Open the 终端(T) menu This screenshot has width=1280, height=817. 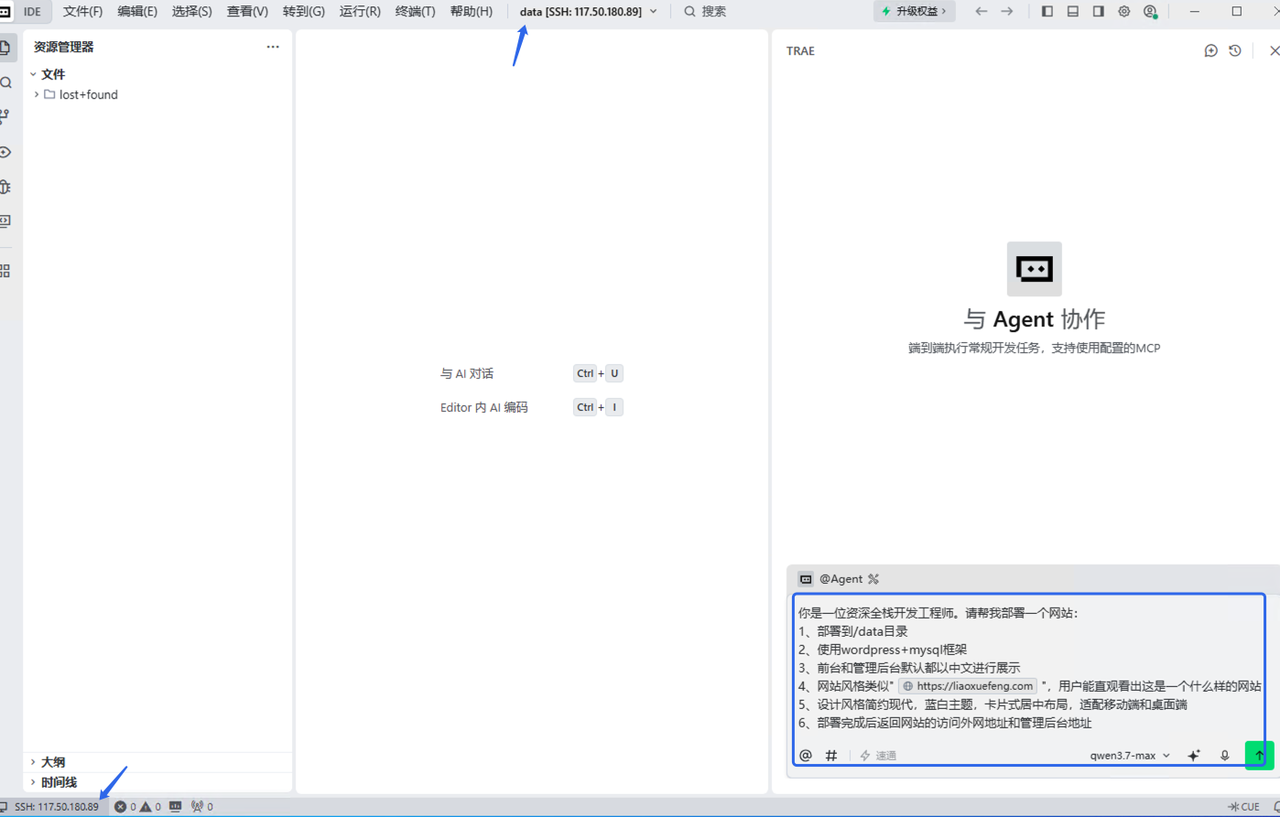point(415,11)
